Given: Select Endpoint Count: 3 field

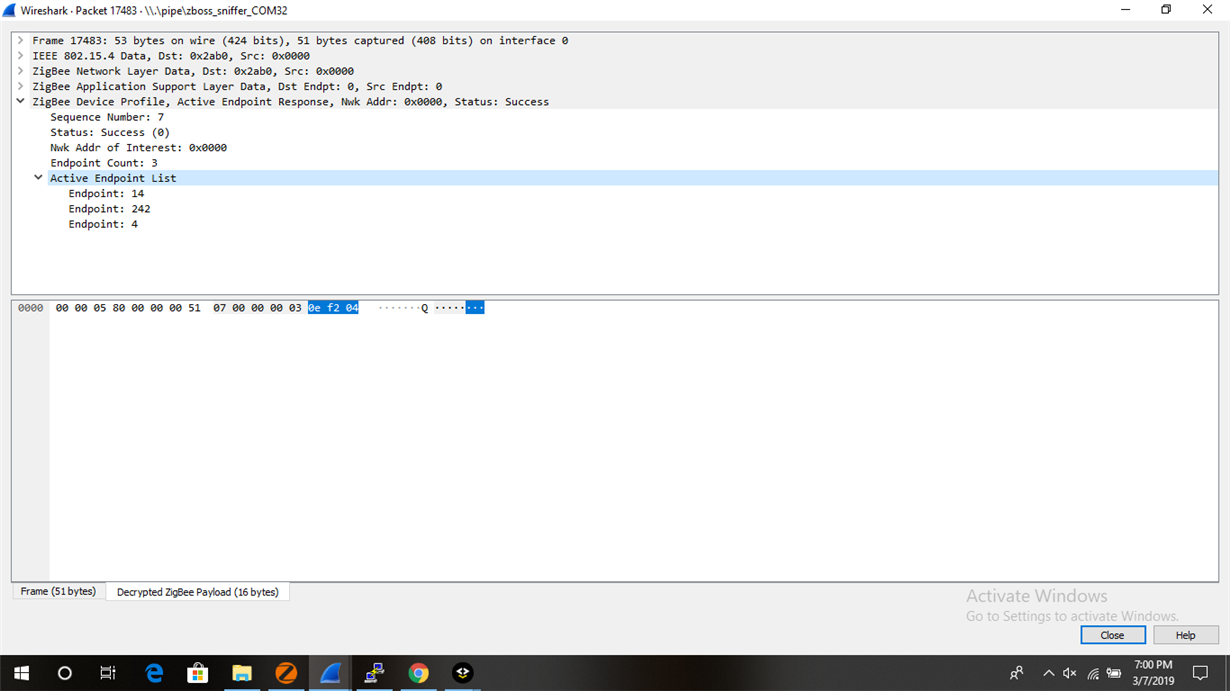Looking at the screenshot, I should pos(104,163).
